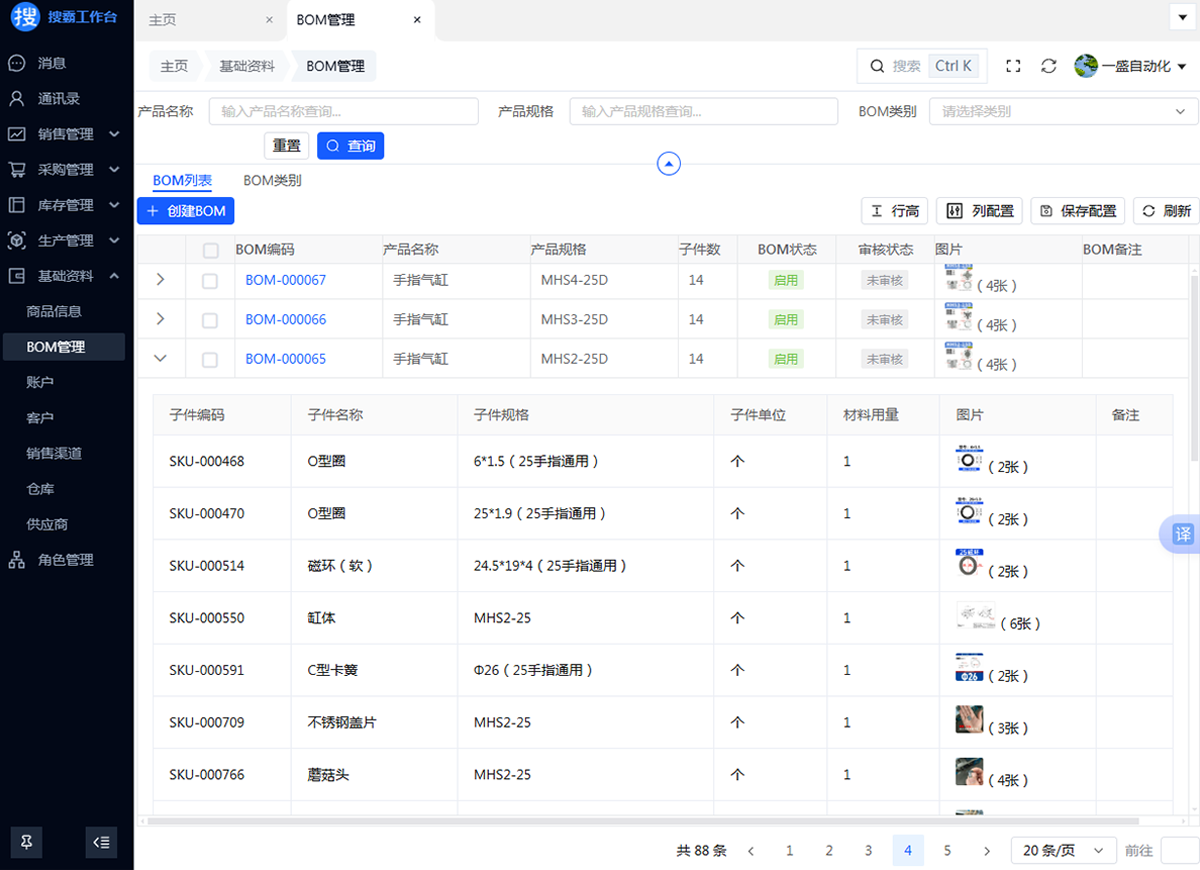Open 商品信息 in the sidebar
The width and height of the screenshot is (1200, 870).
54,311
